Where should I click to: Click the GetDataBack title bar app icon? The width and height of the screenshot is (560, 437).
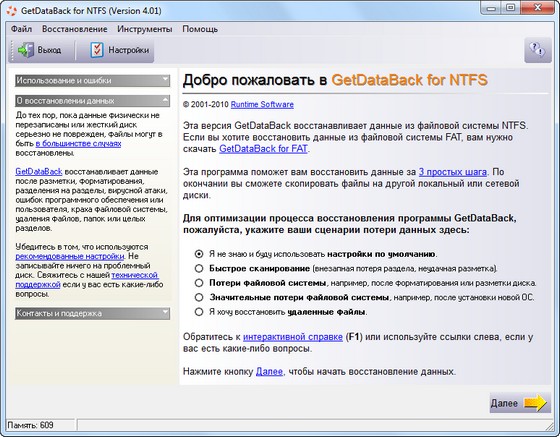point(11,11)
